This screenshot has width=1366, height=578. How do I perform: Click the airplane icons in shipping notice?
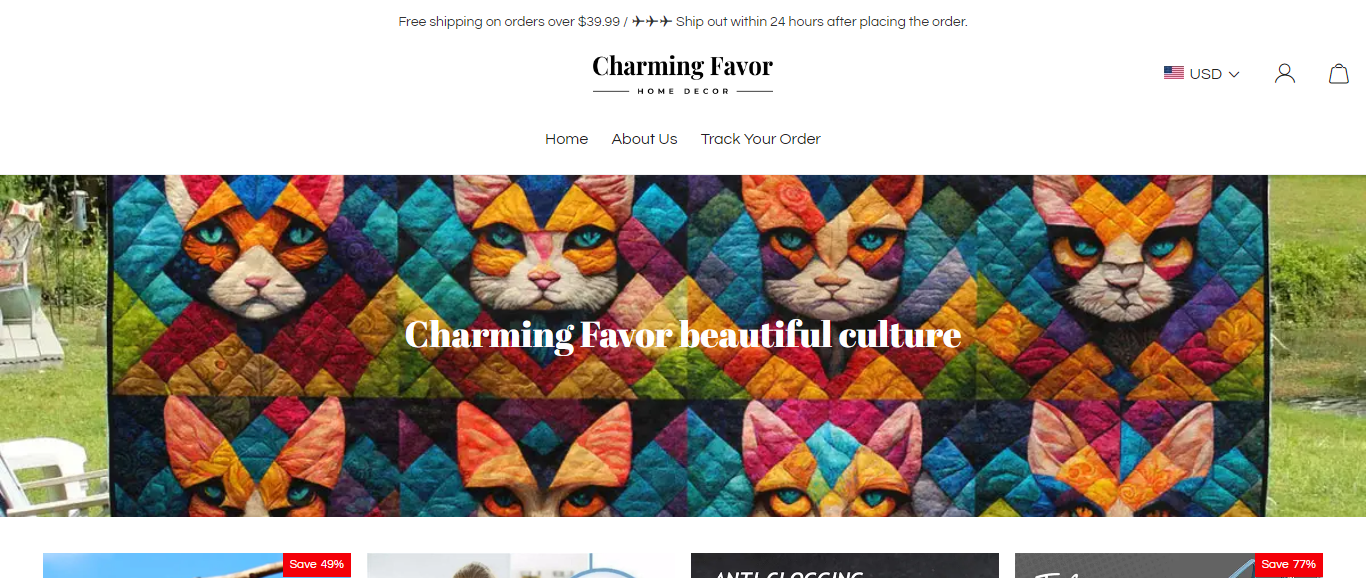(652, 21)
